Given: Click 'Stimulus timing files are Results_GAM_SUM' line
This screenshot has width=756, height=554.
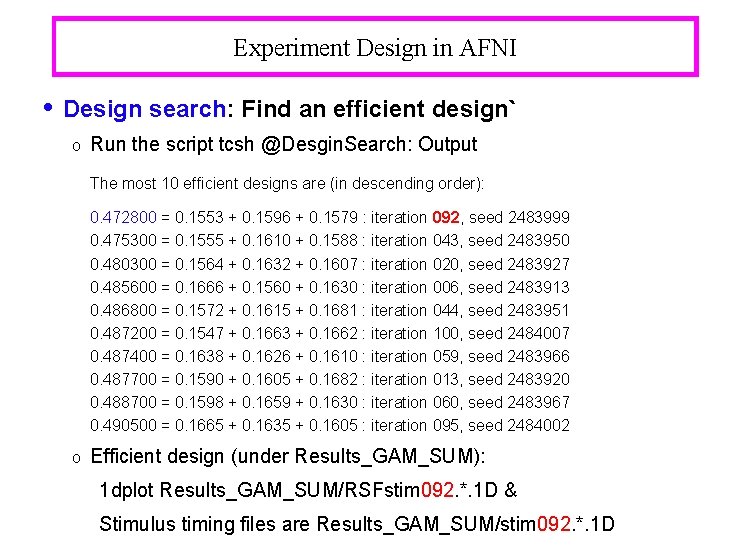Looking at the screenshot, I should point(357,524).
